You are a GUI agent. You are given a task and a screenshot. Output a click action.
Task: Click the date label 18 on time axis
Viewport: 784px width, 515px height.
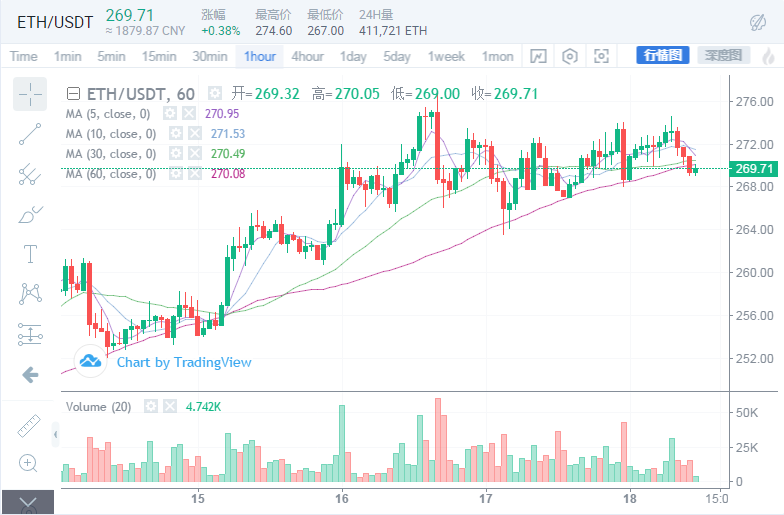coord(630,498)
